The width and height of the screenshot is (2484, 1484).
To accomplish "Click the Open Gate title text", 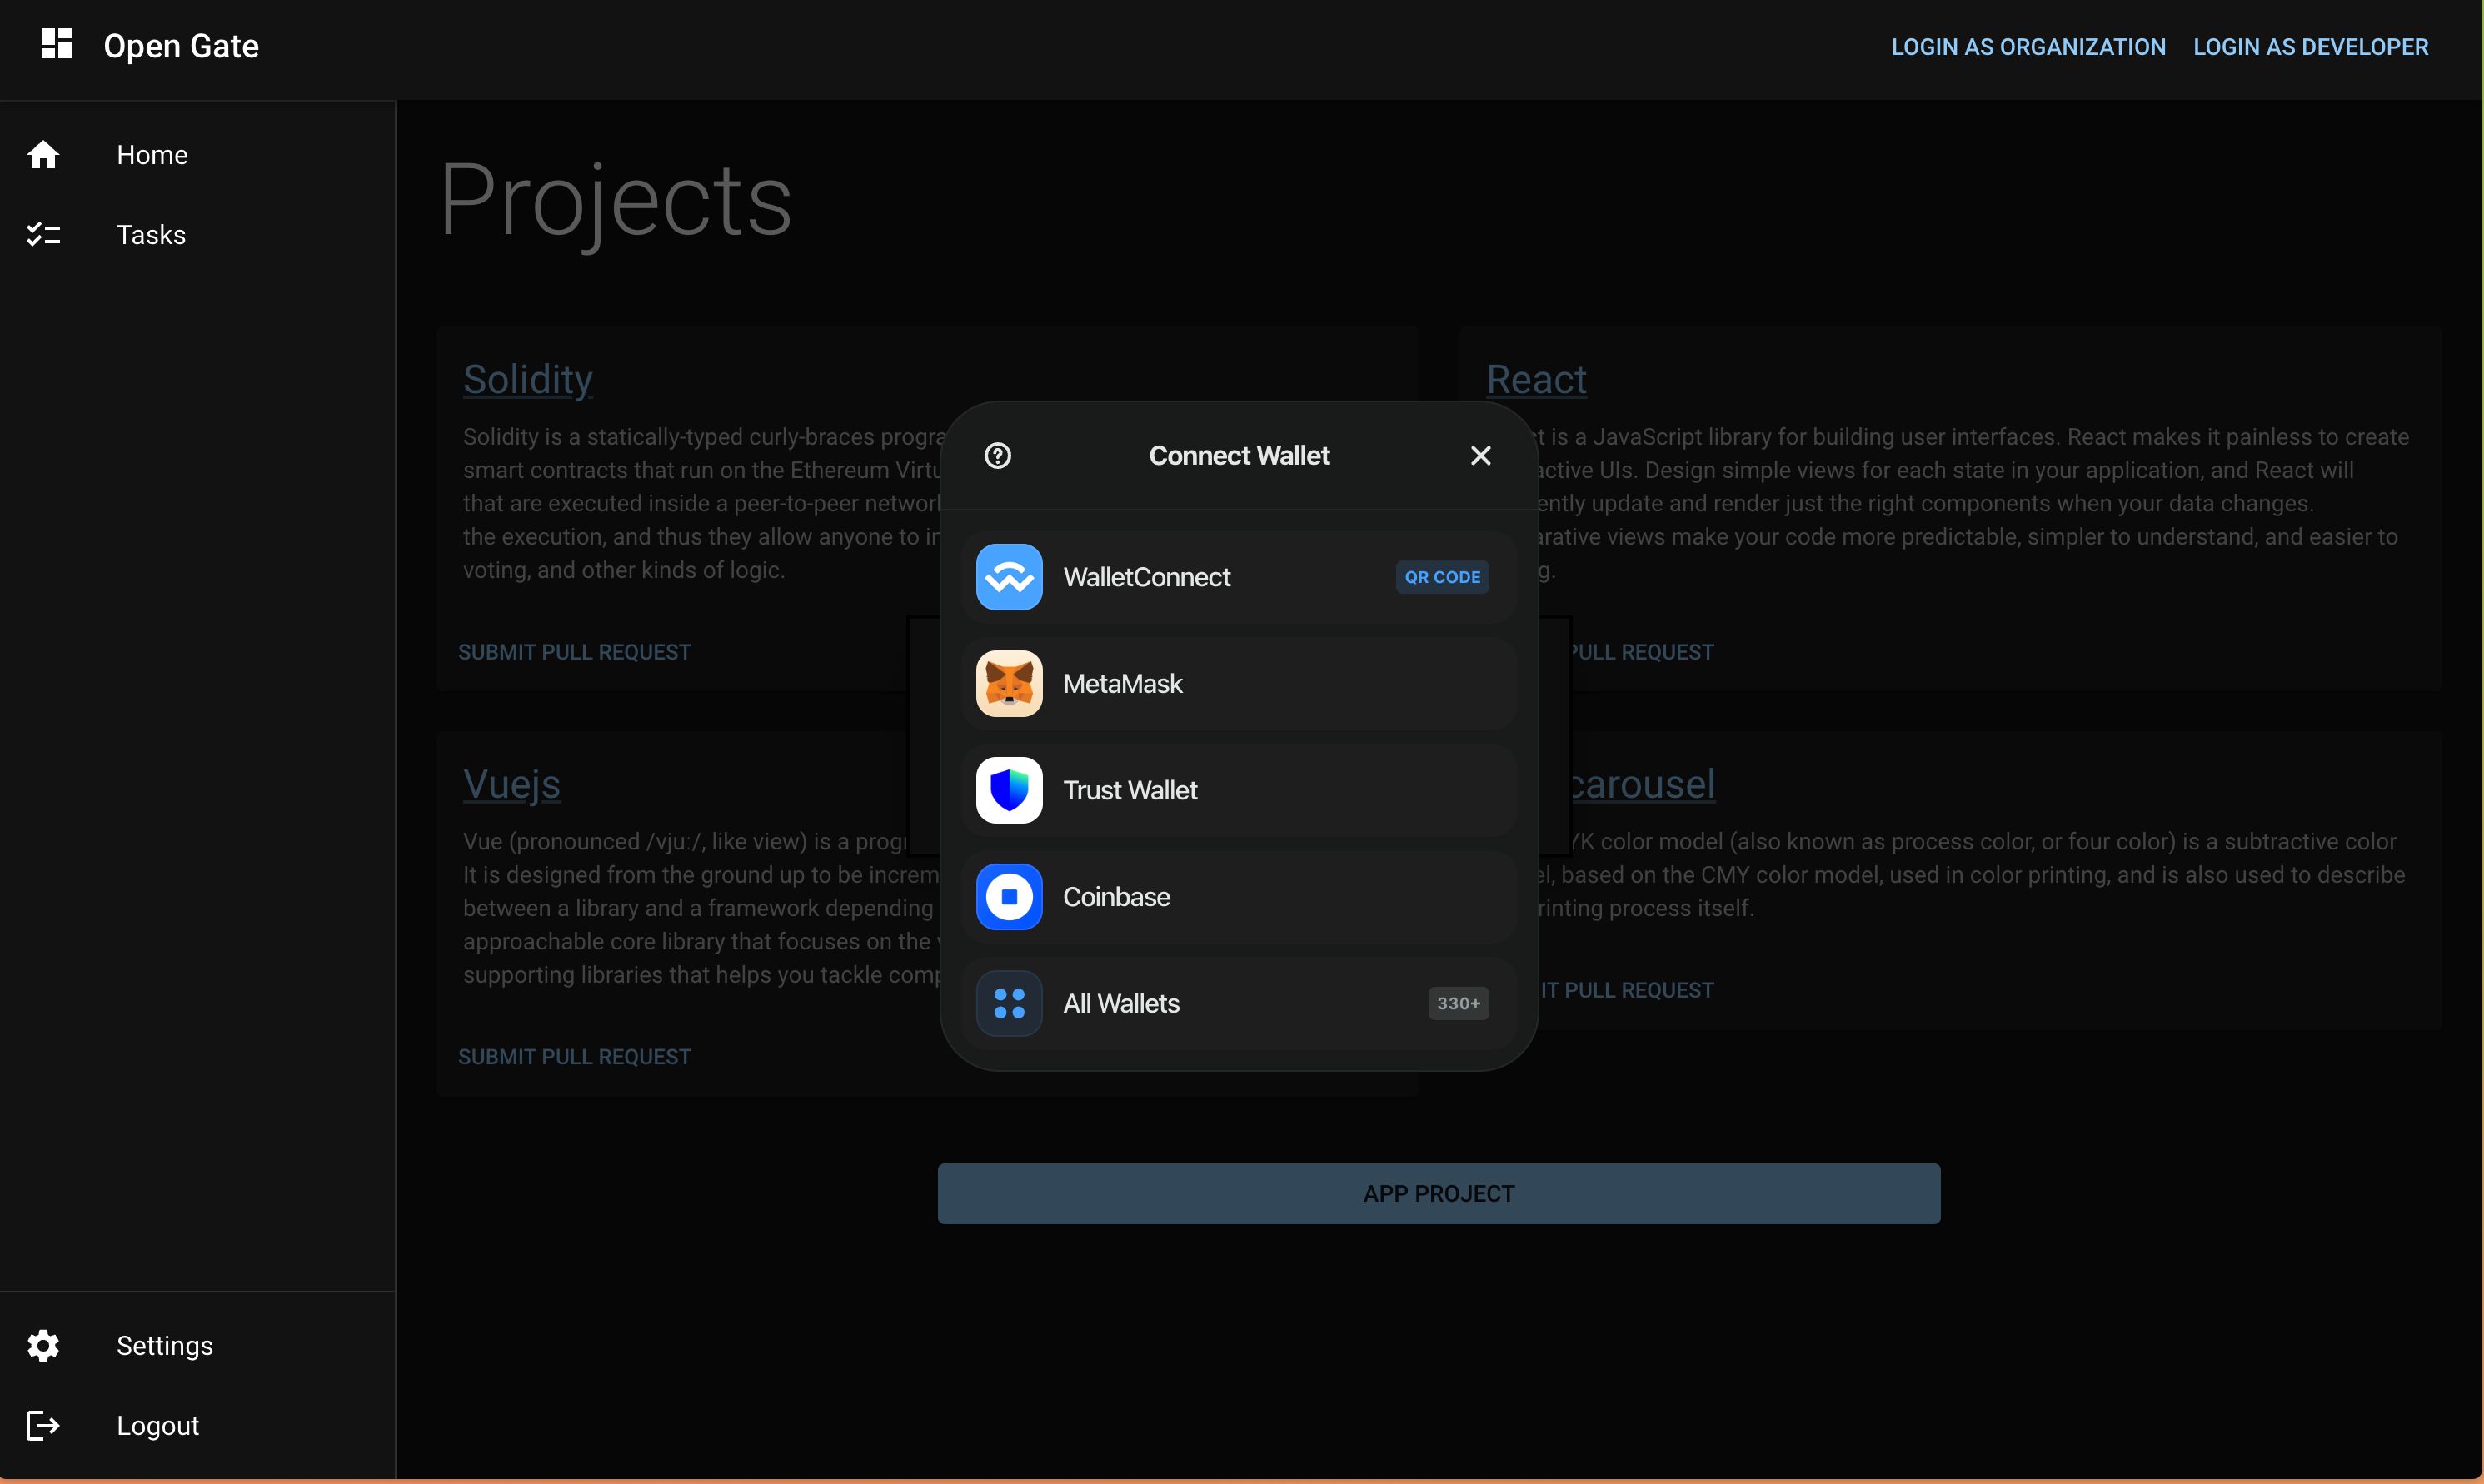I will click(181, 46).
